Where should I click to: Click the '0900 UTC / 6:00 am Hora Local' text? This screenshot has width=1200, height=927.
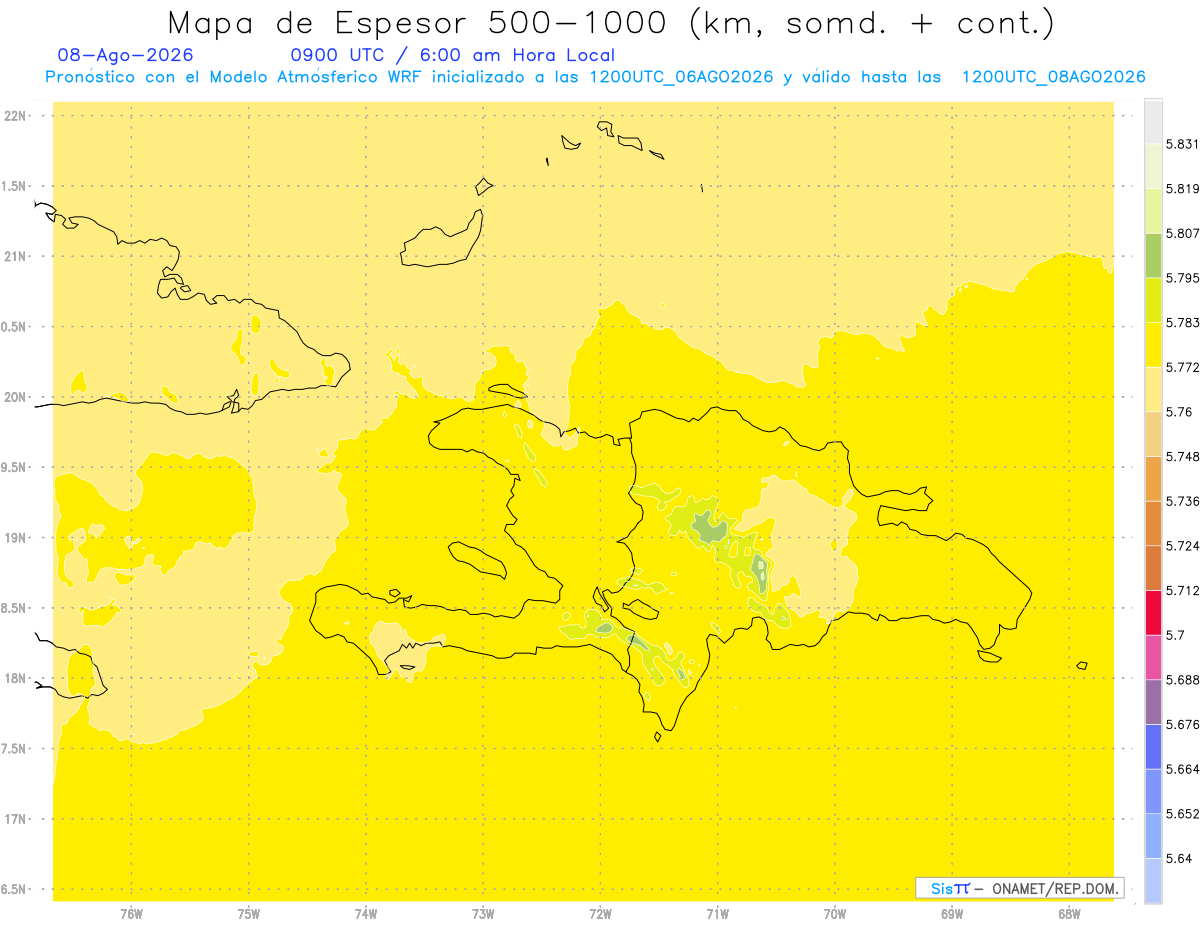point(453,56)
